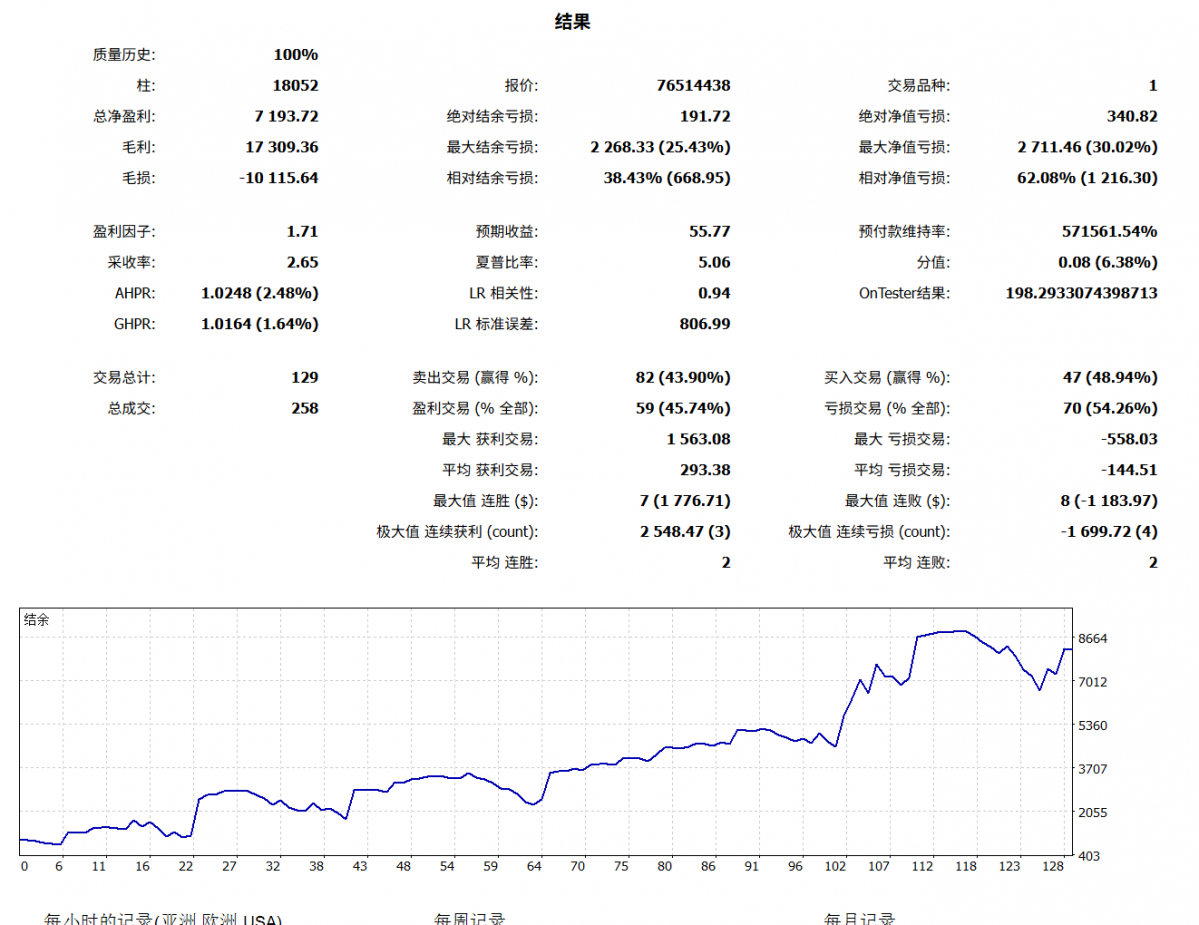Select the GHPR value 1.0164 (1.64%)

coord(259,323)
